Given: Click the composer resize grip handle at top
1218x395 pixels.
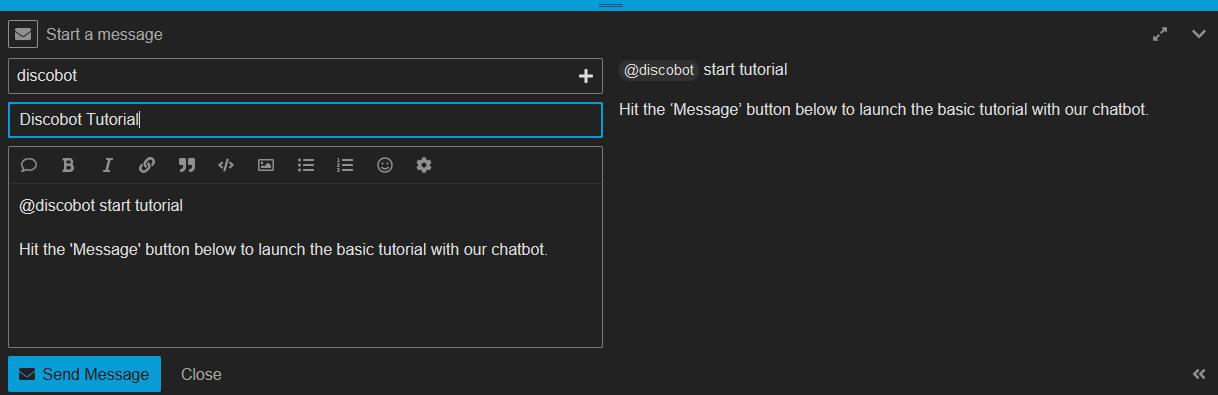Looking at the screenshot, I should pyautogui.click(x=610, y=5).
